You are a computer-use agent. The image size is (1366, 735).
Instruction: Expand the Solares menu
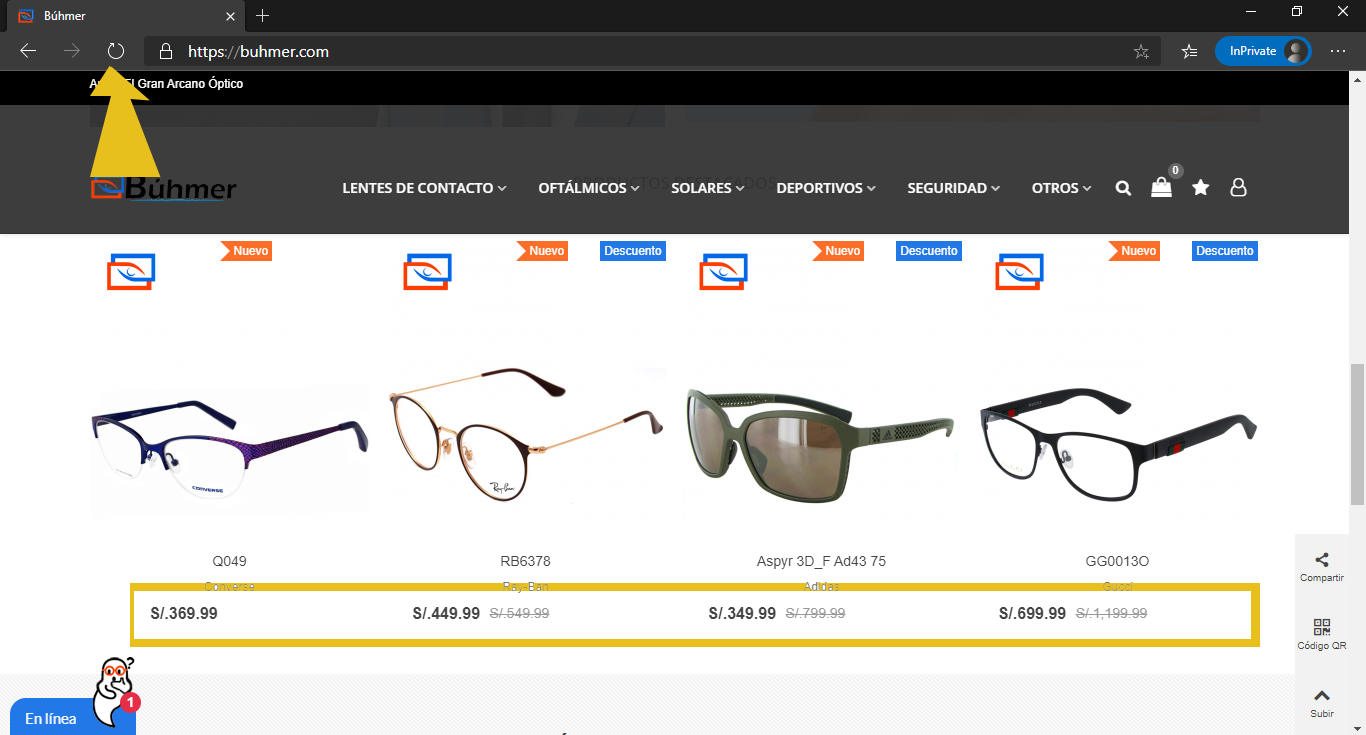click(708, 188)
